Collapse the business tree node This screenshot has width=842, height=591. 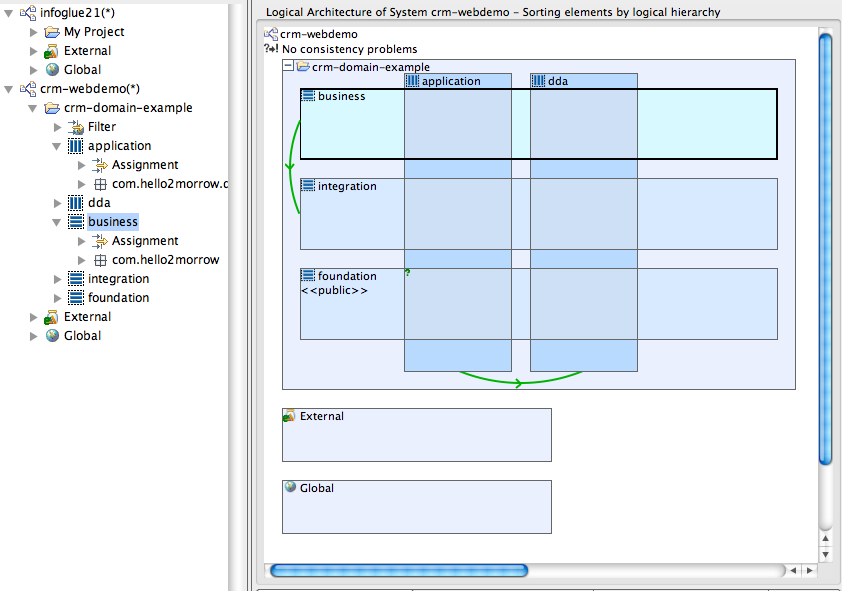coord(56,222)
